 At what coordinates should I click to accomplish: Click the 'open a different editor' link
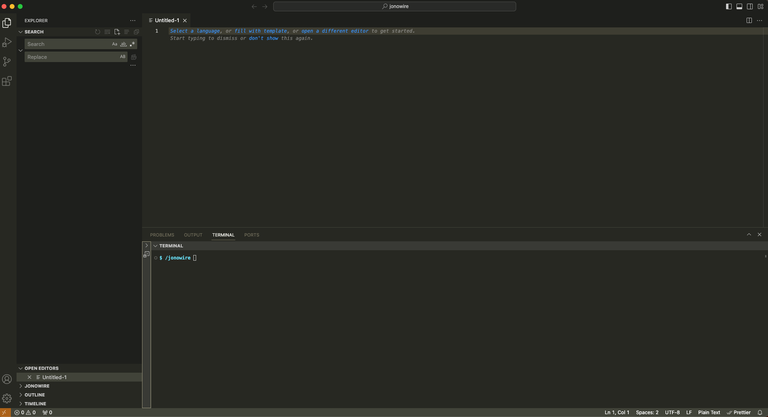click(335, 31)
